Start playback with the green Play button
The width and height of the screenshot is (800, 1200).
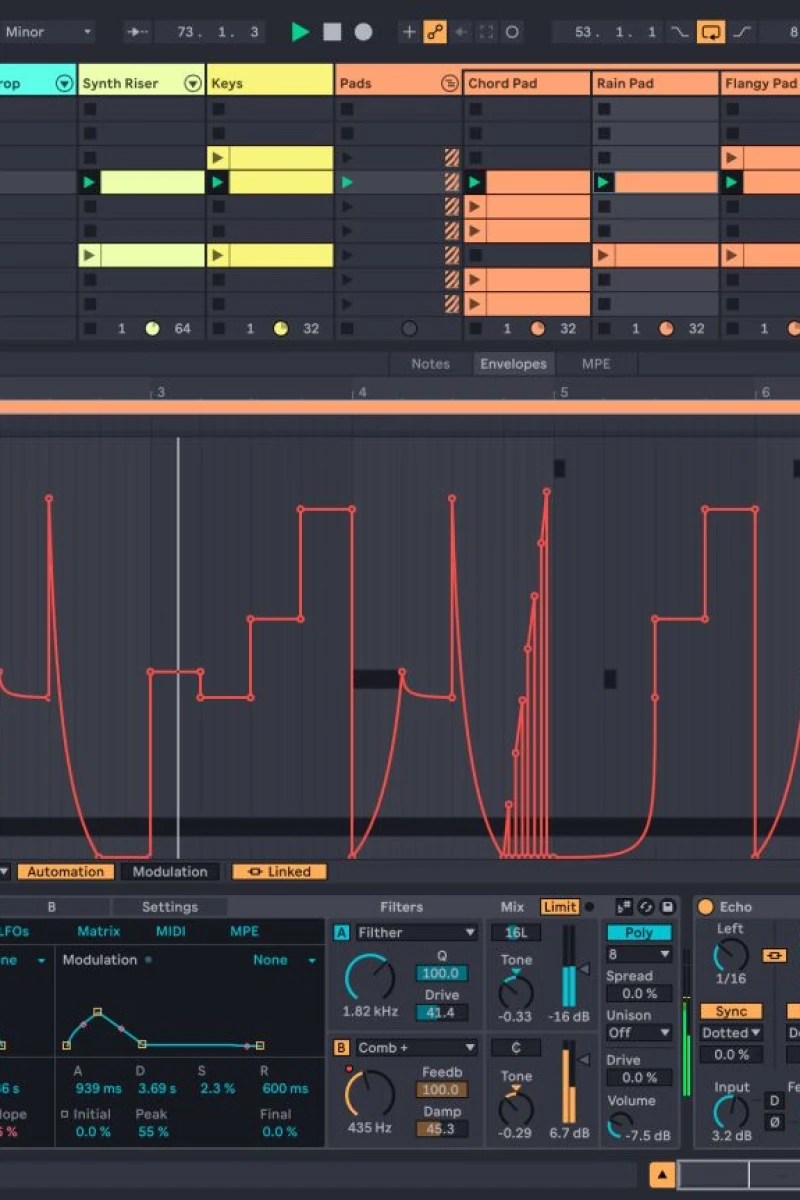click(300, 32)
